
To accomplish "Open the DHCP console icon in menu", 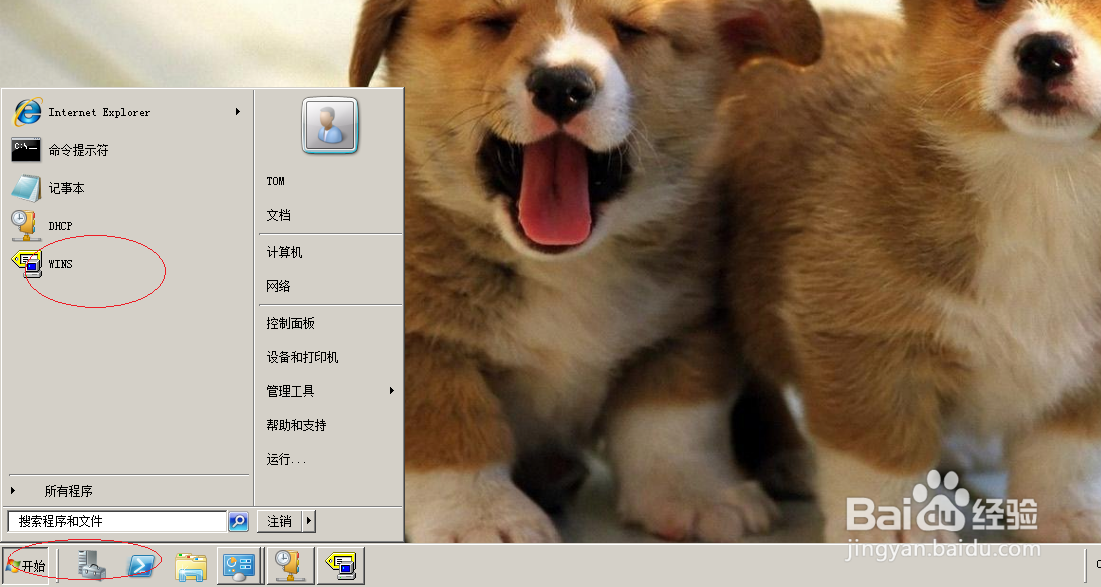I will point(25,225).
